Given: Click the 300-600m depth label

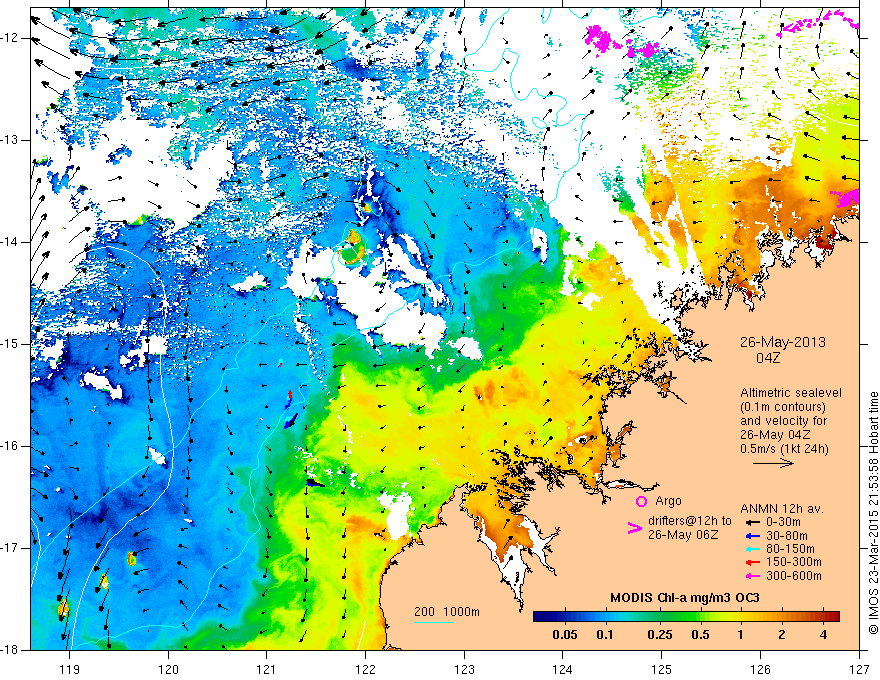Looking at the screenshot, I should click(794, 576).
